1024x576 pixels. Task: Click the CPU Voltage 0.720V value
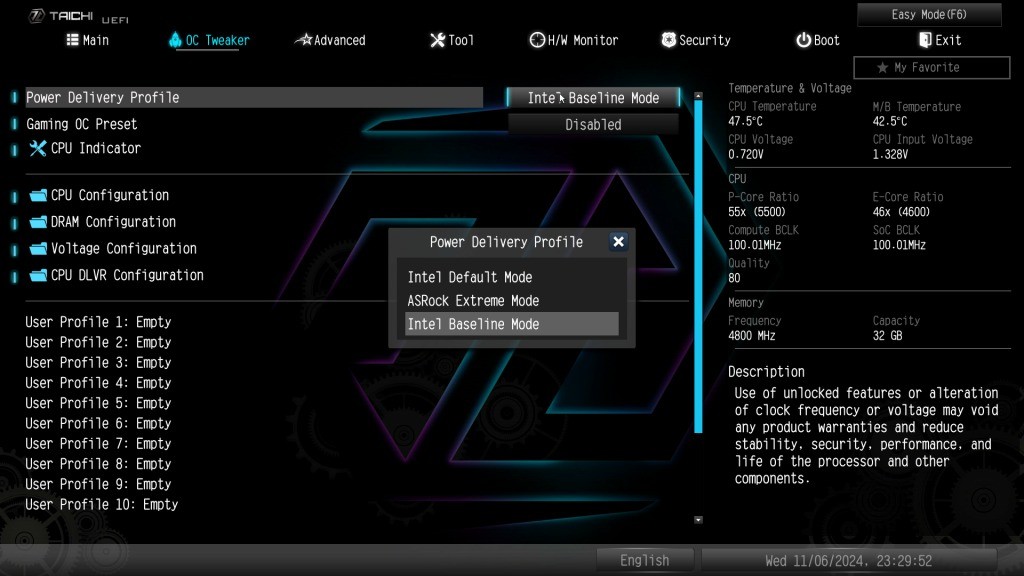pyautogui.click(x=746, y=155)
